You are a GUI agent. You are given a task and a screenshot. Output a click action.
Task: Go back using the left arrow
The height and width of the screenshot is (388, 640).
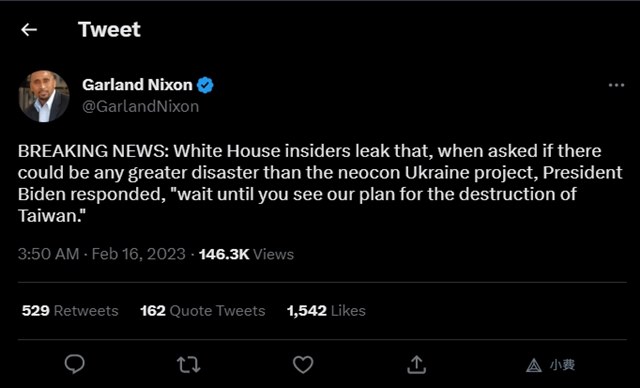[x=29, y=30]
